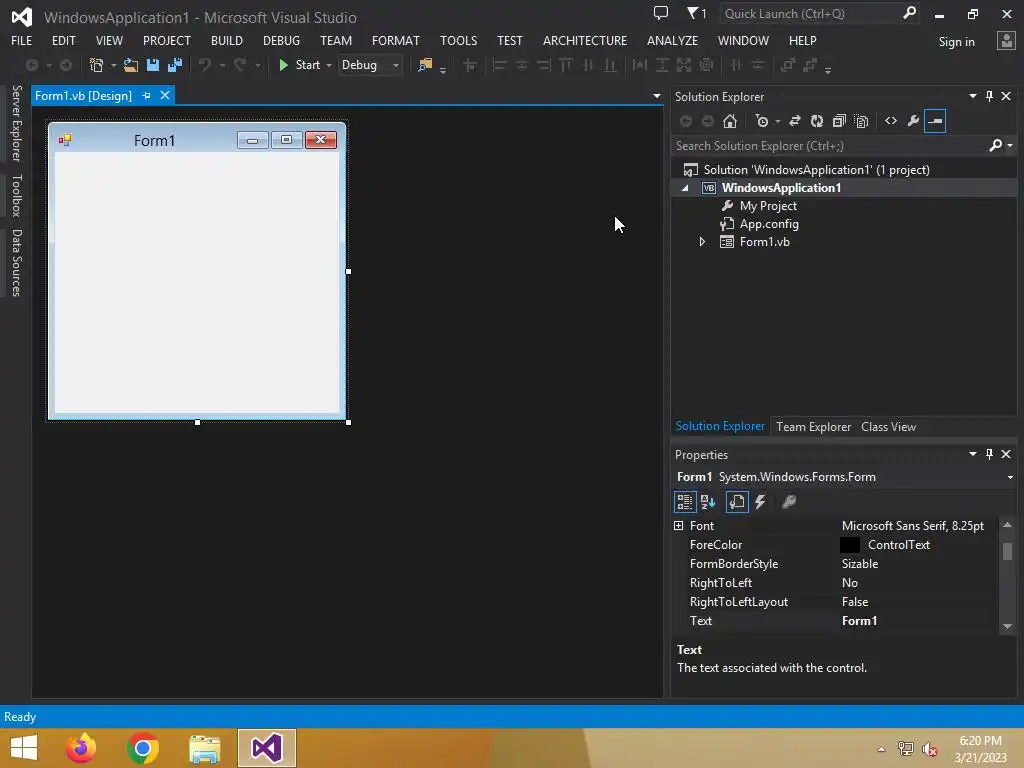
Task: Select Form1.vb in Solution Explorer
Action: click(764, 242)
